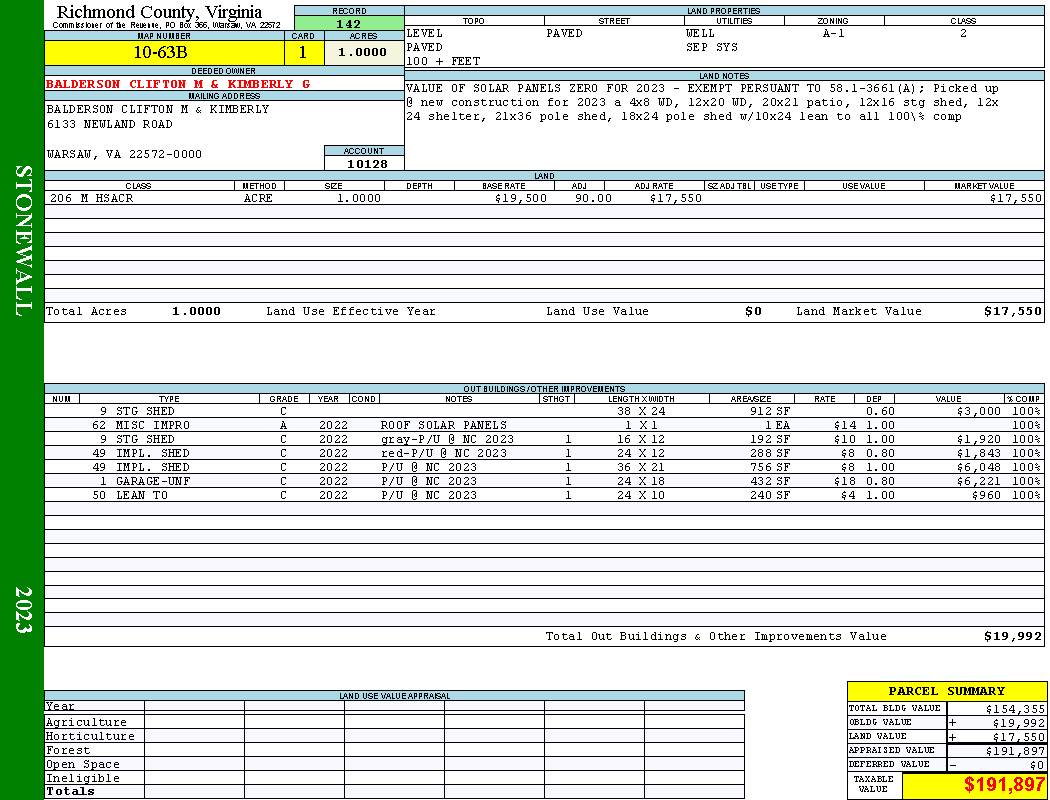Click base rate $19,500

(x=520, y=198)
